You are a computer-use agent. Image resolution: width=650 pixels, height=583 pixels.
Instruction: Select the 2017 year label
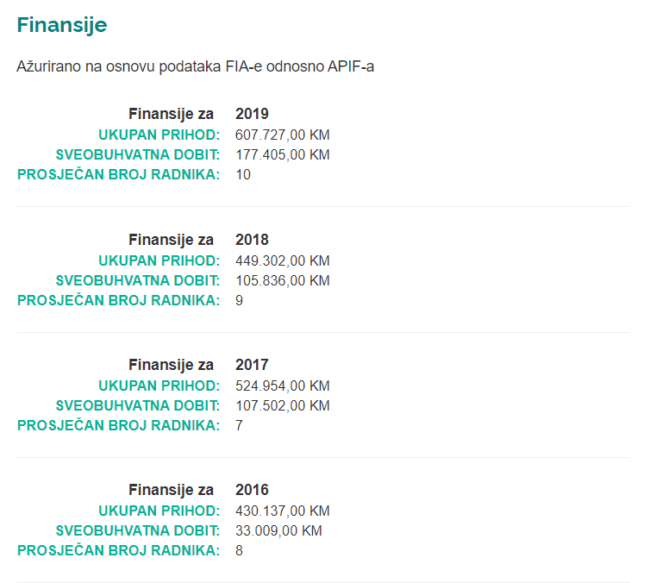click(x=252, y=365)
